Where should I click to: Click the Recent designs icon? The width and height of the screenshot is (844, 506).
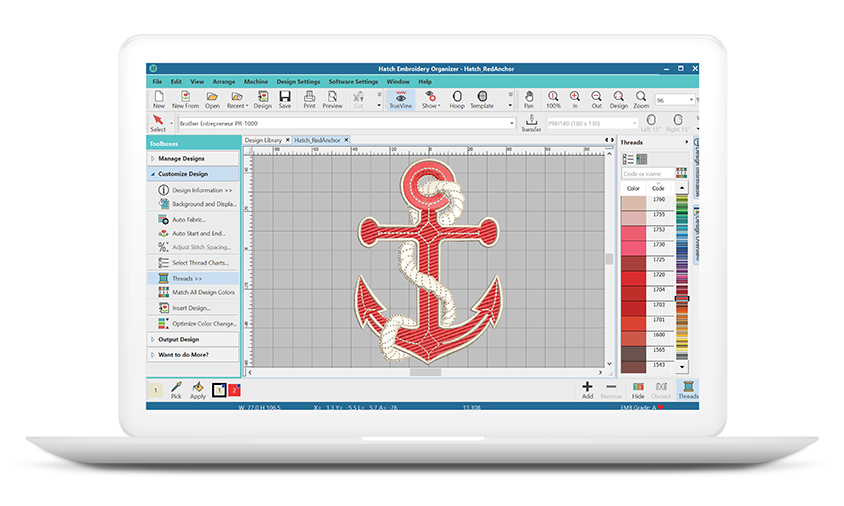click(x=237, y=100)
